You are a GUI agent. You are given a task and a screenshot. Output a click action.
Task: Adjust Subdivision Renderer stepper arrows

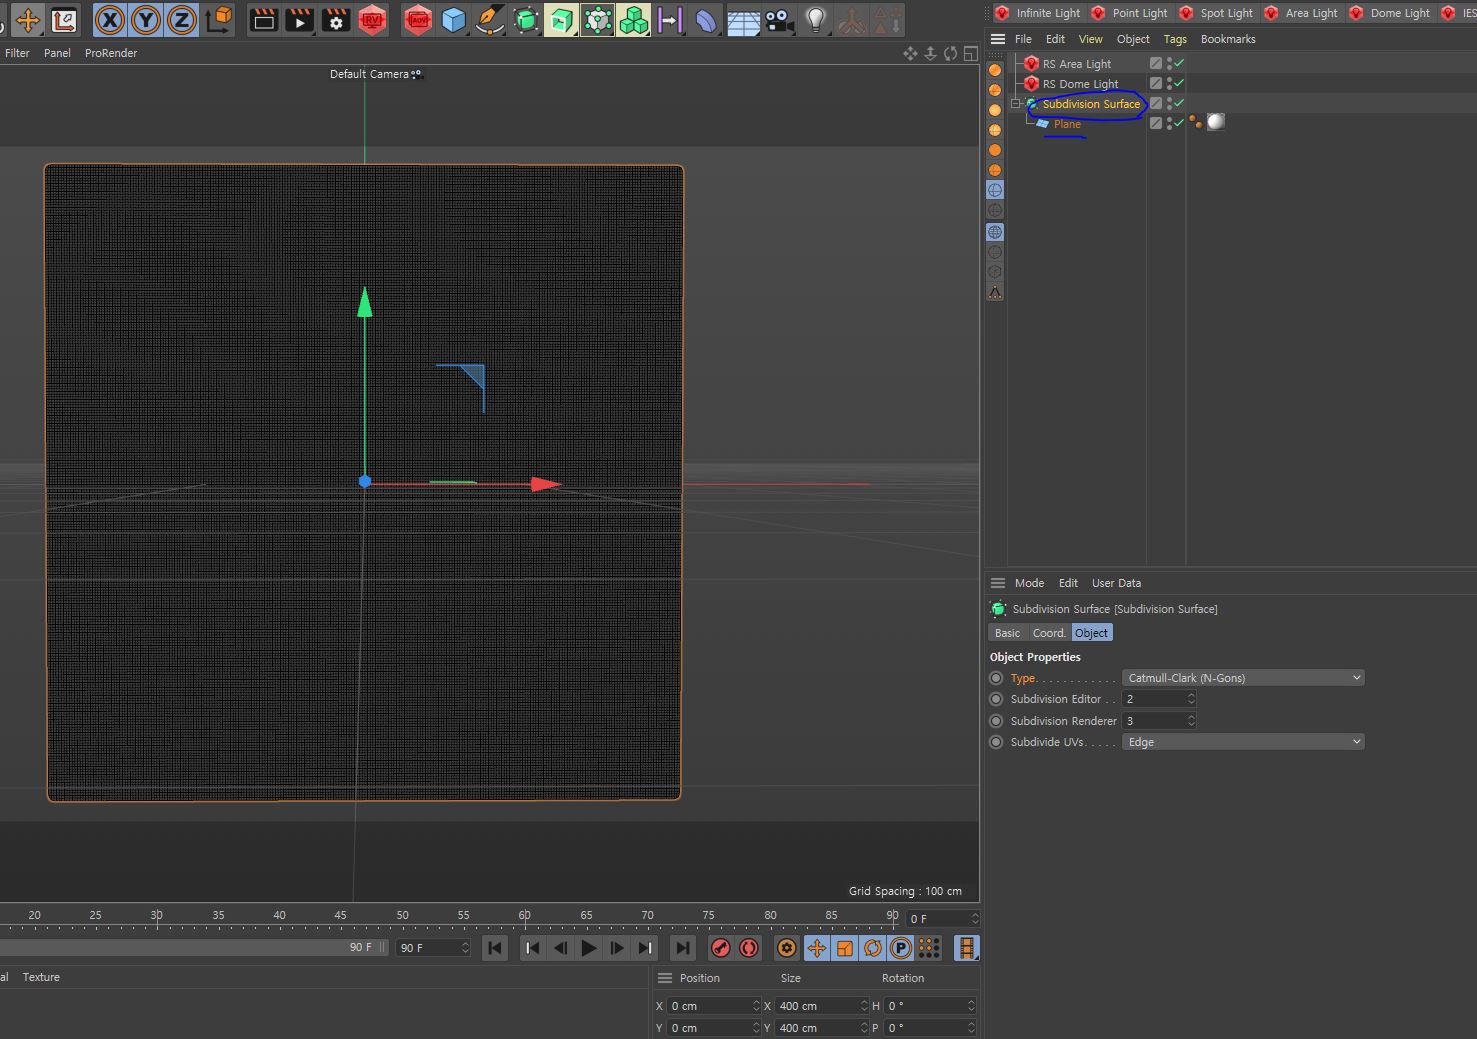coord(1191,721)
